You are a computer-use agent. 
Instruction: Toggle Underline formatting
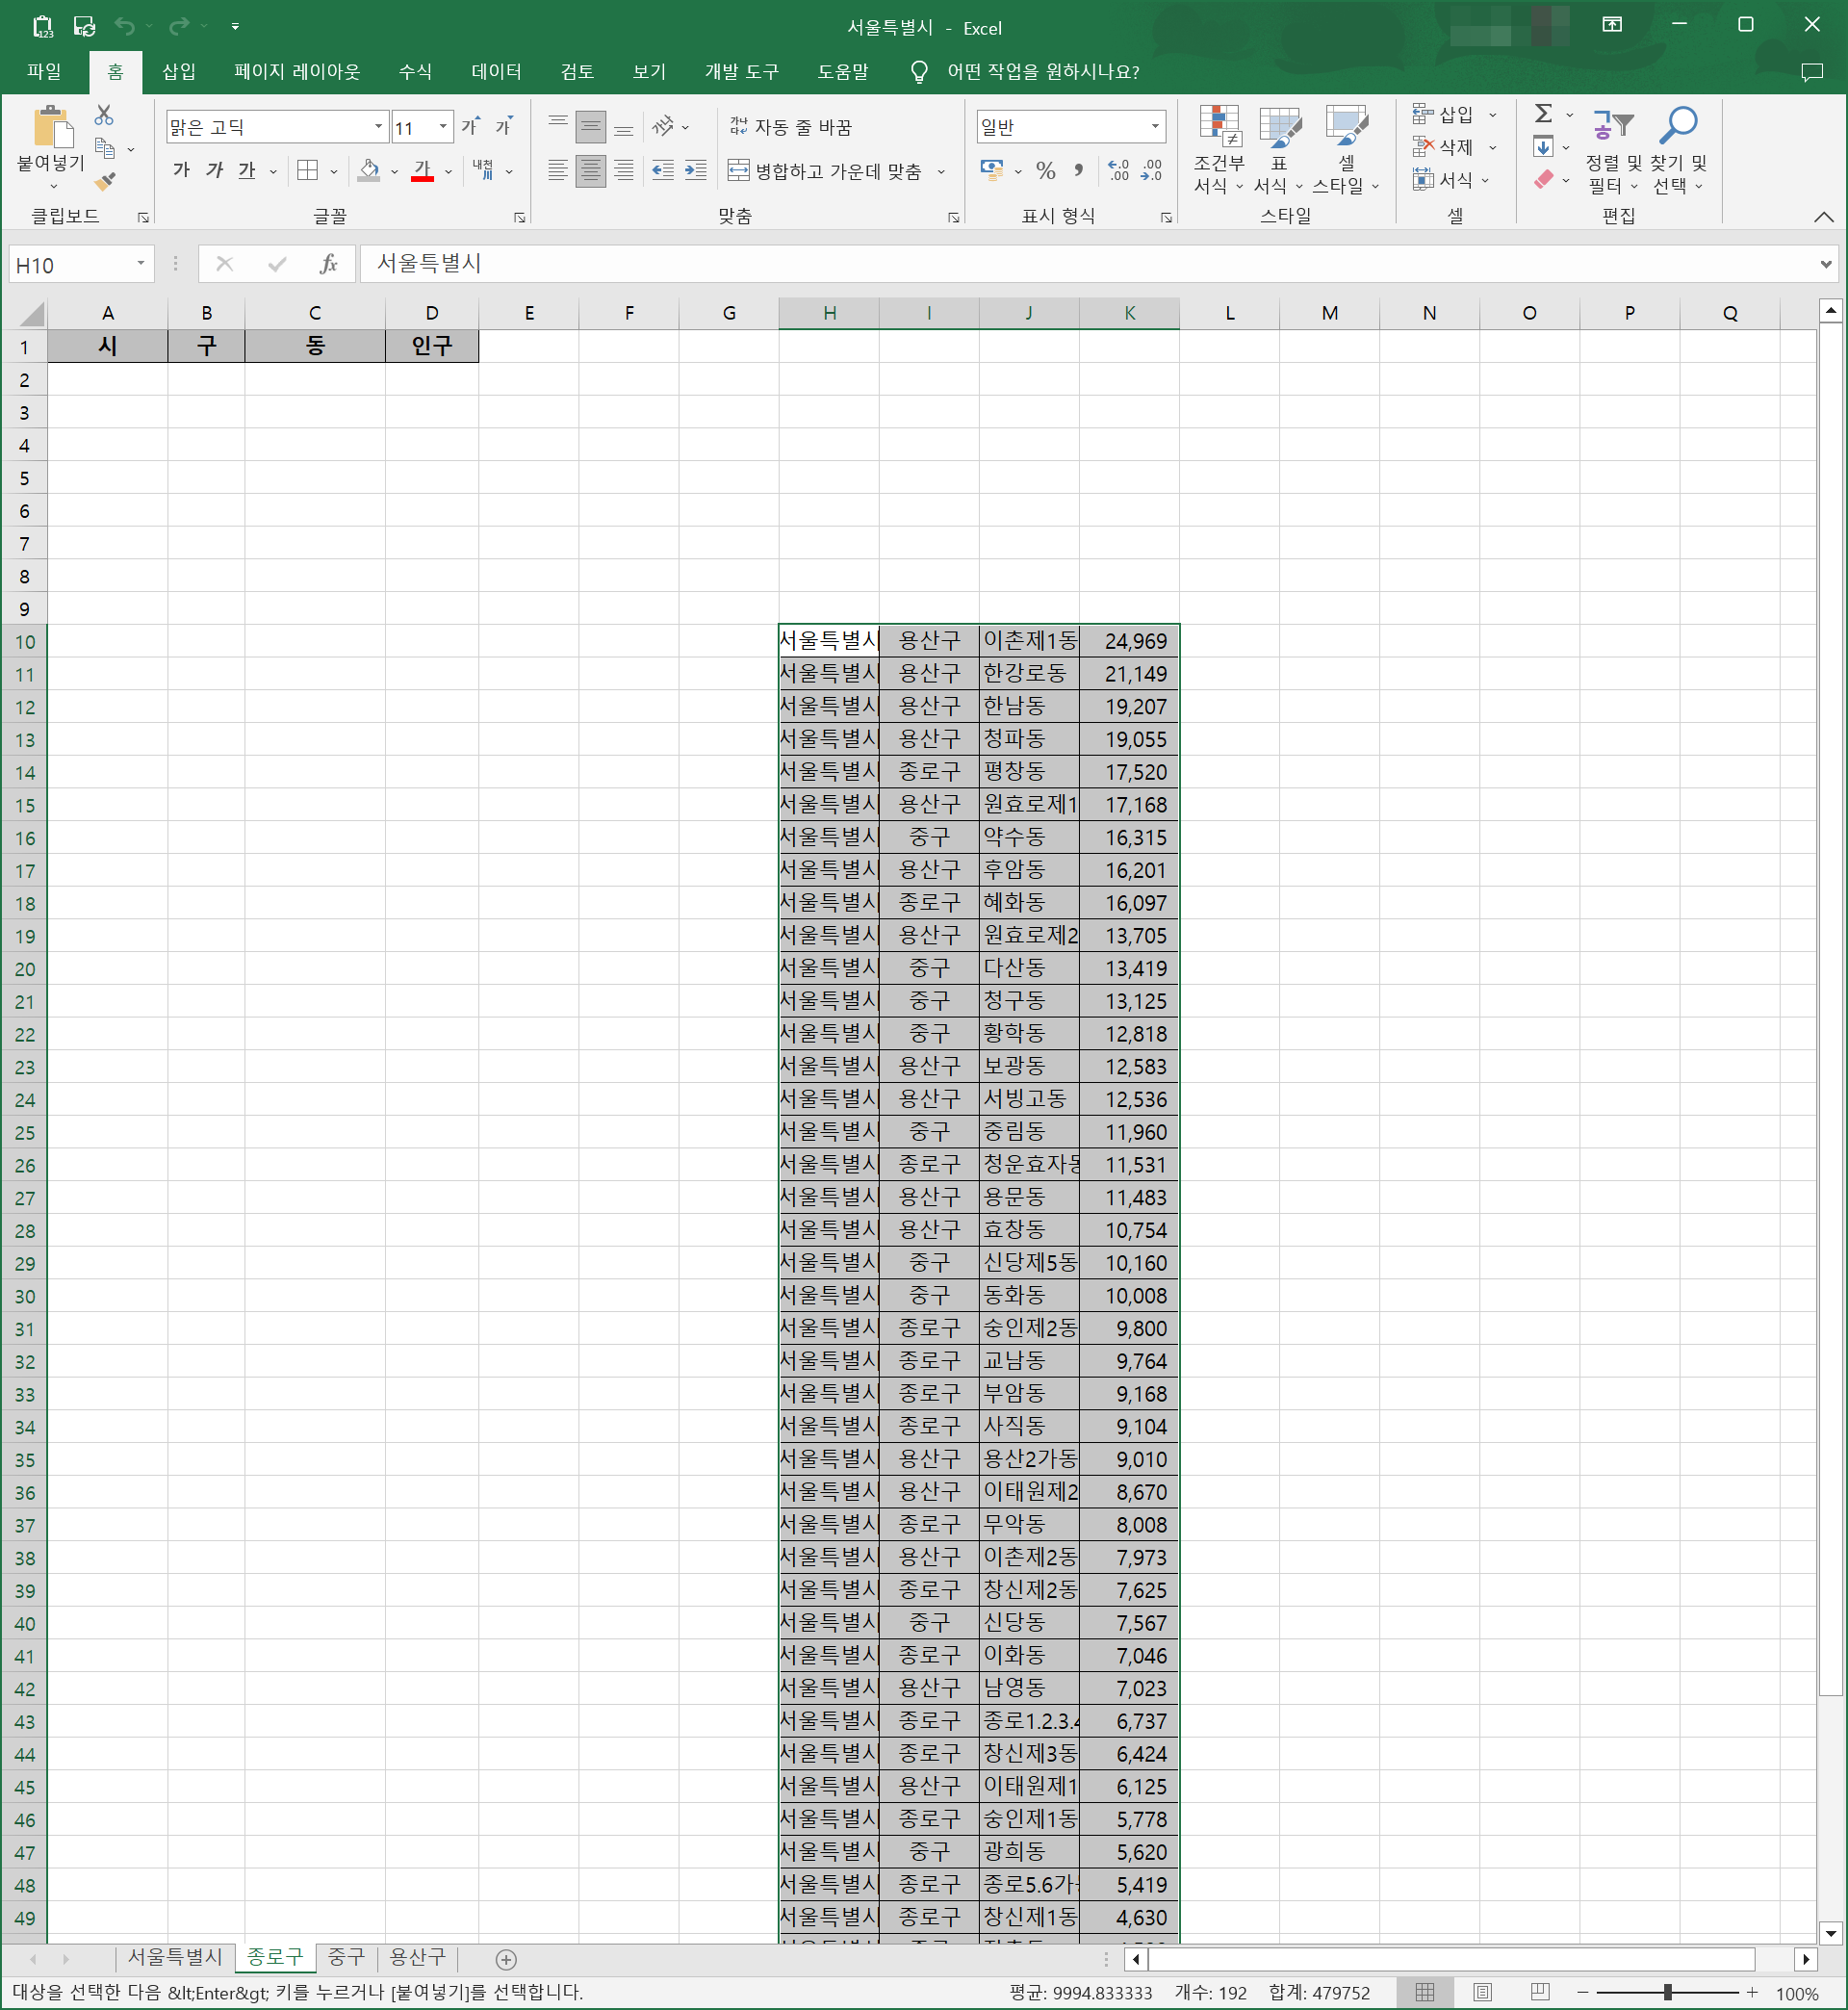tap(247, 171)
